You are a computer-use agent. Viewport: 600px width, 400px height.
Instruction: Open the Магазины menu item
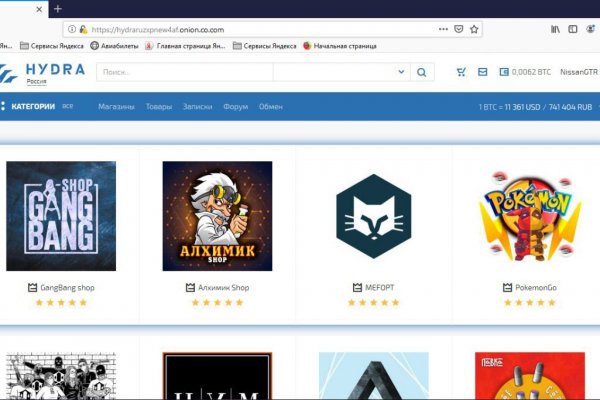(116, 106)
